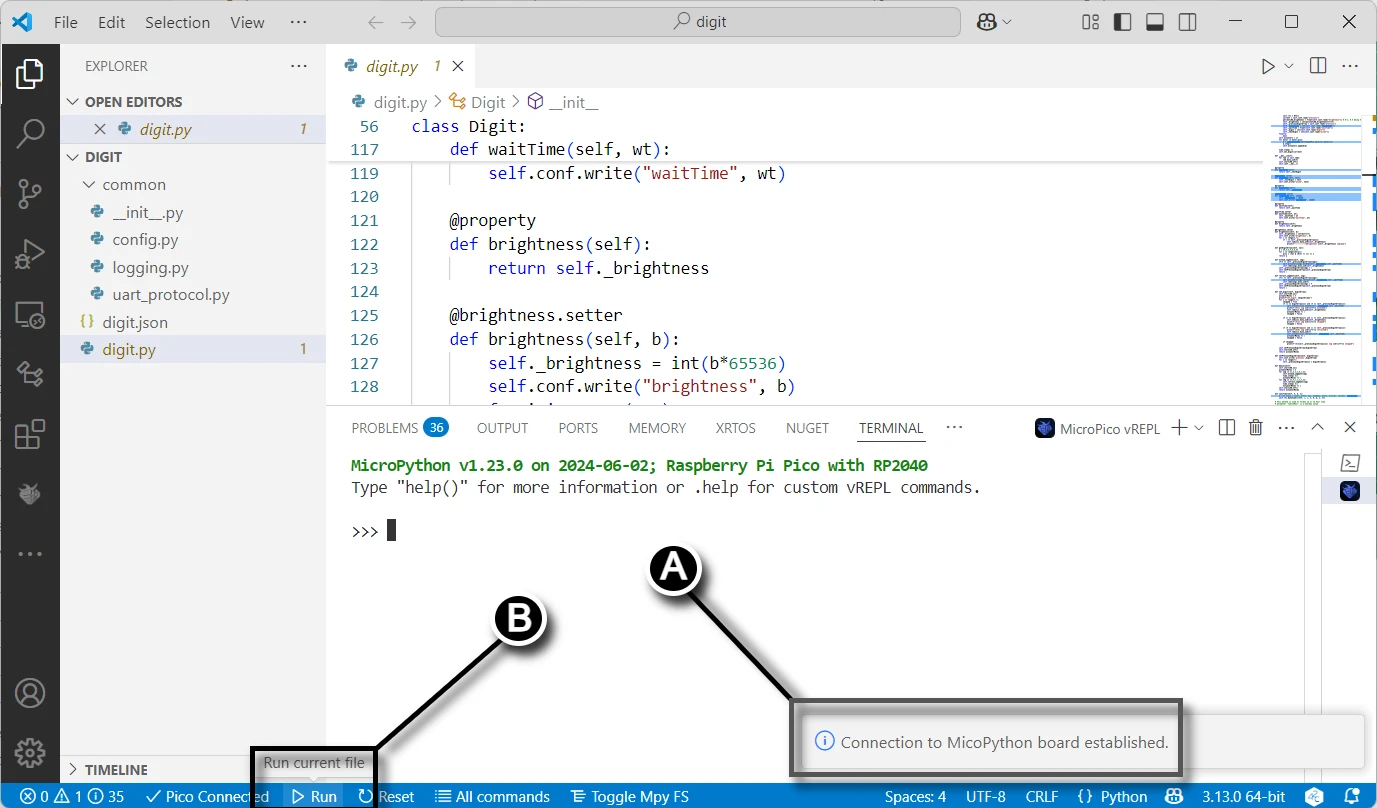Create a new terminal with plus icon
The image size is (1377, 808).
pos(1179,428)
